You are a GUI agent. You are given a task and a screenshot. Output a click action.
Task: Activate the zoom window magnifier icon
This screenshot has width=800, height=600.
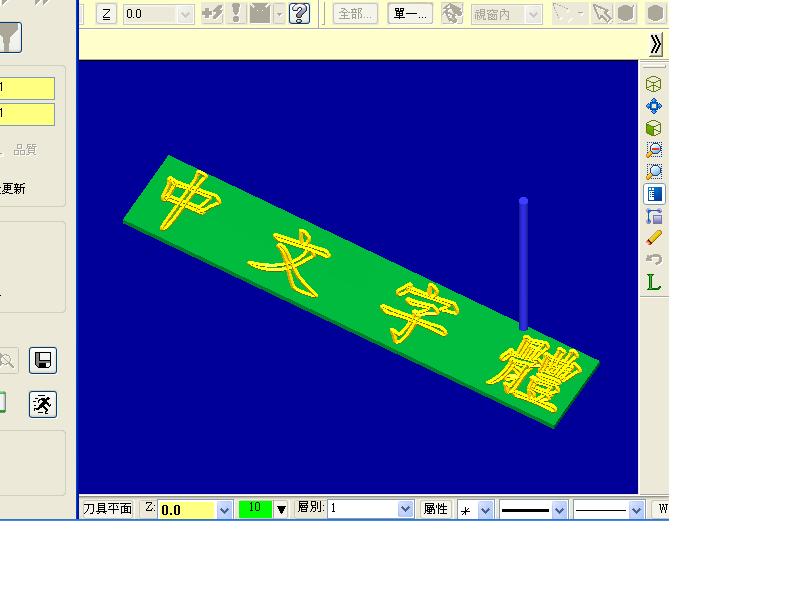pos(654,172)
